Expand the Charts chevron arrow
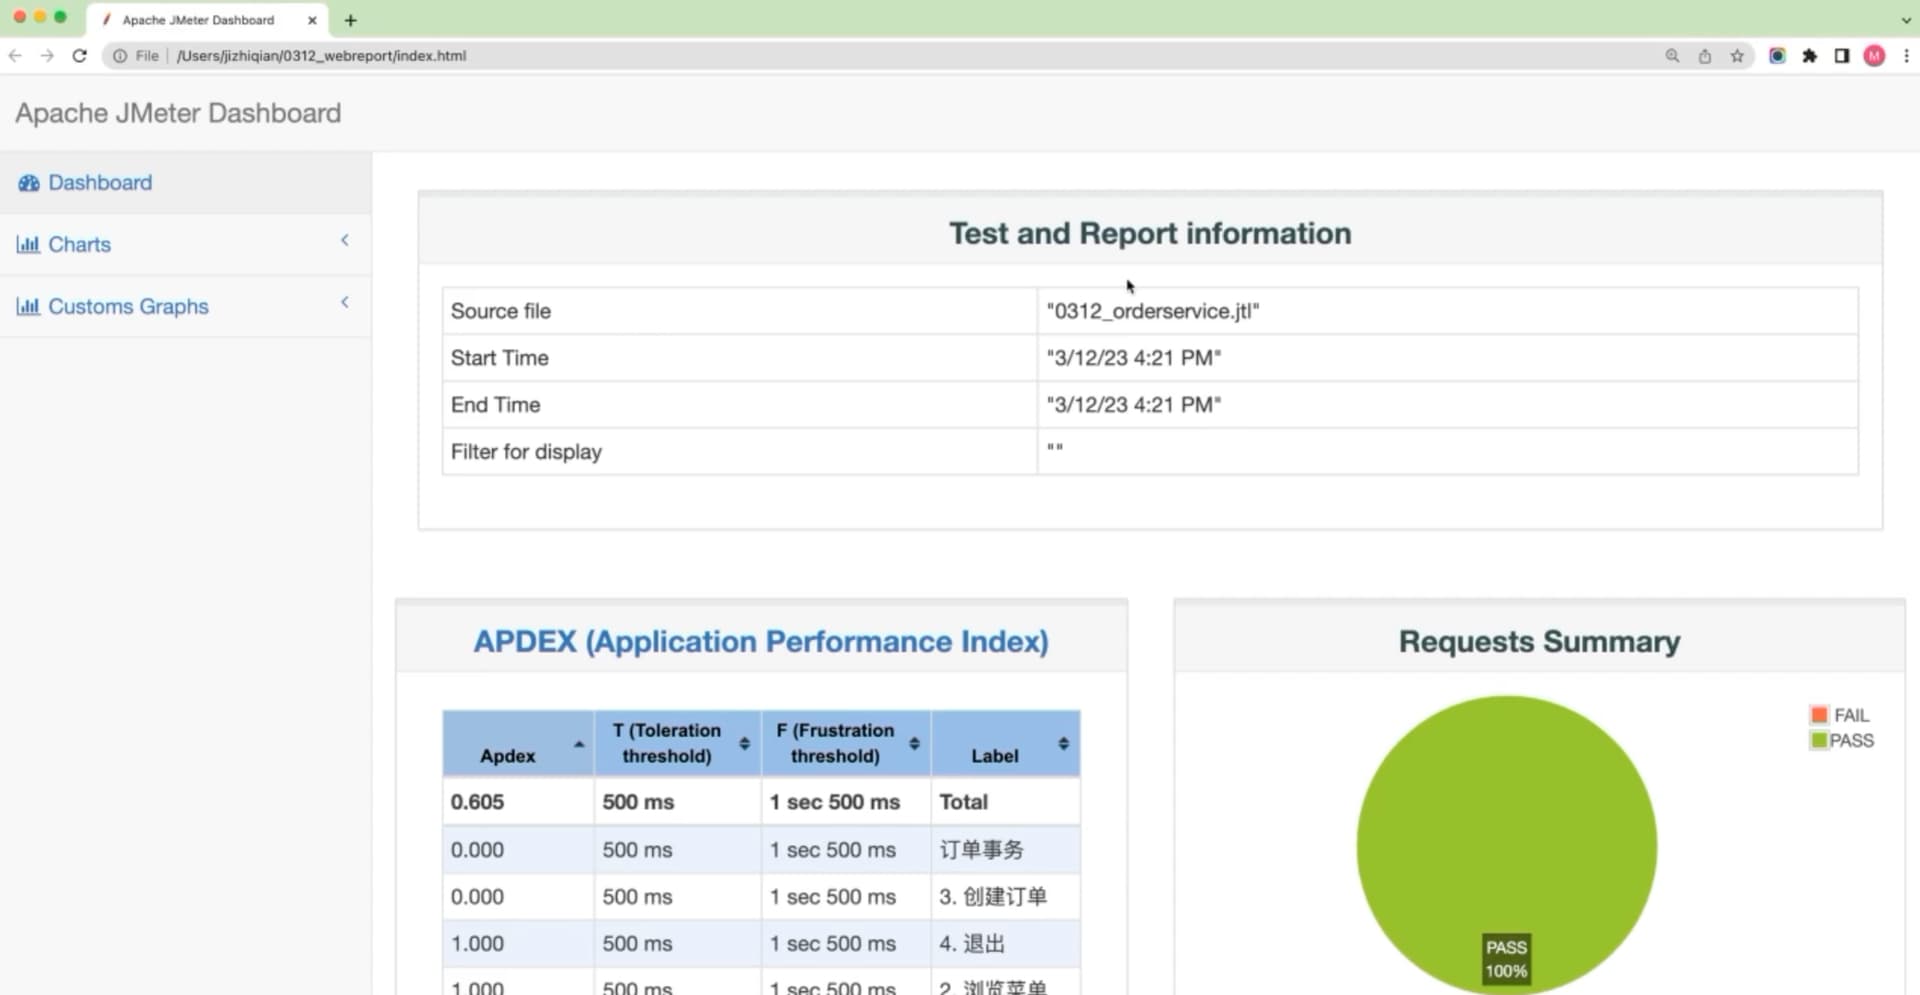The height and width of the screenshot is (995, 1920). (345, 240)
